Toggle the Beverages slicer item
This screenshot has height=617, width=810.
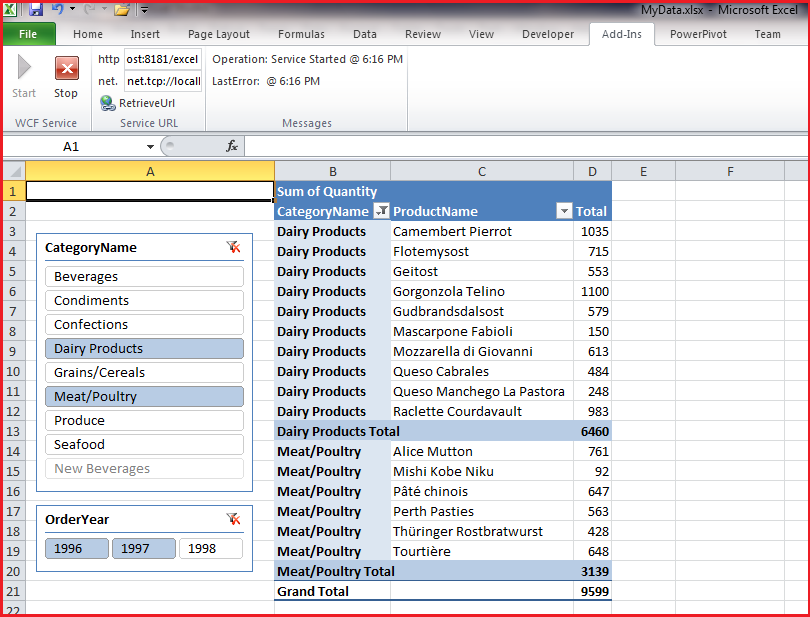tap(144, 276)
